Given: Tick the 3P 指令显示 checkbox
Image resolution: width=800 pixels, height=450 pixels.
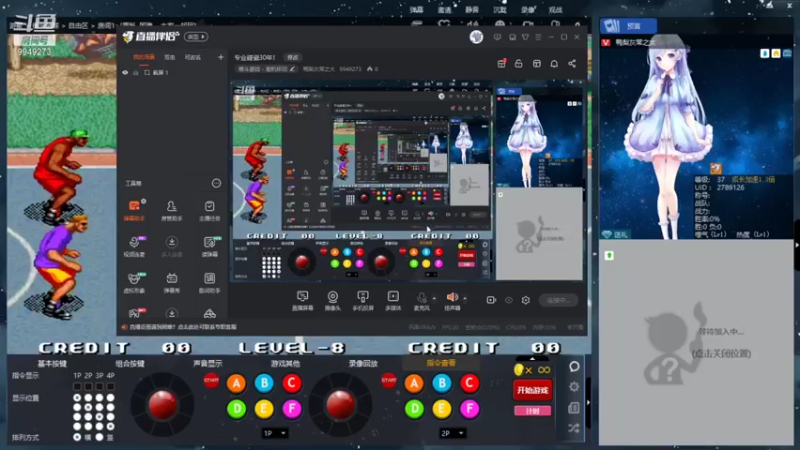Looking at the screenshot, I should click(99, 386).
